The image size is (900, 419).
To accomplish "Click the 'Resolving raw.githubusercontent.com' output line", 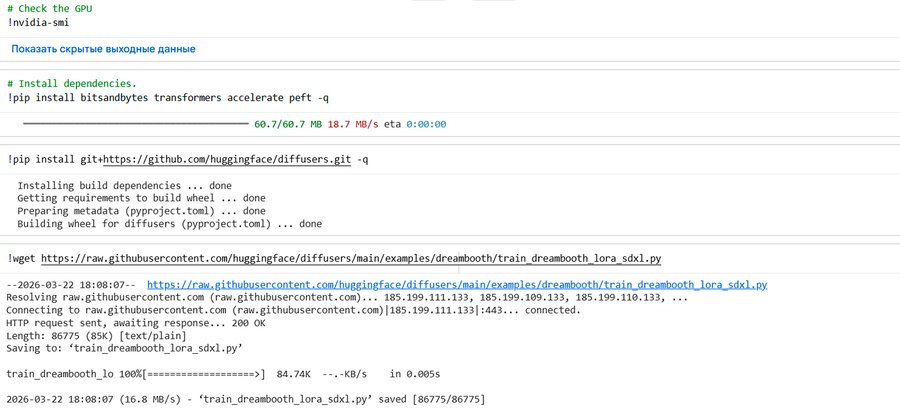I will tap(347, 297).
